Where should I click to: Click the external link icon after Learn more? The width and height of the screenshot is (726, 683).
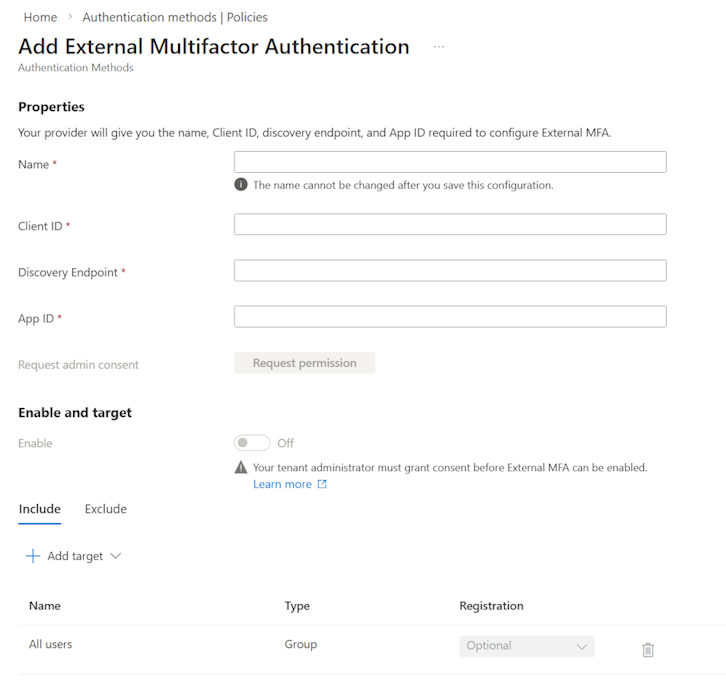point(322,485)
